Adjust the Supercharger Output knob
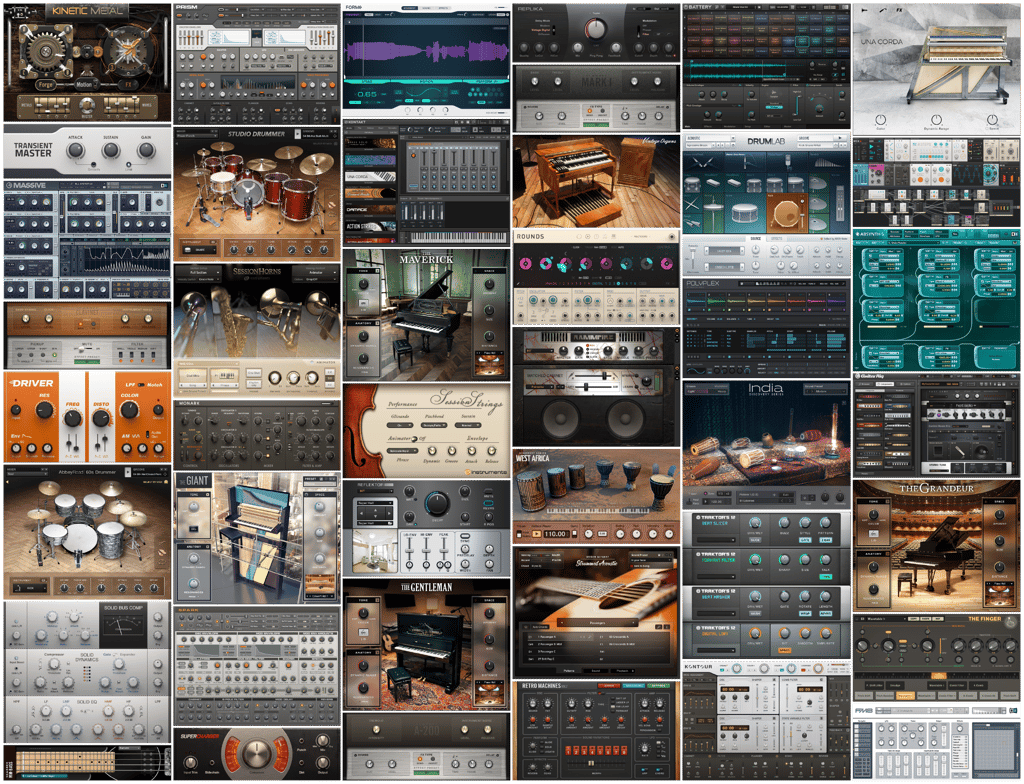The height and width of the screenshot is (784, 1024). click(x=323, y=762)
